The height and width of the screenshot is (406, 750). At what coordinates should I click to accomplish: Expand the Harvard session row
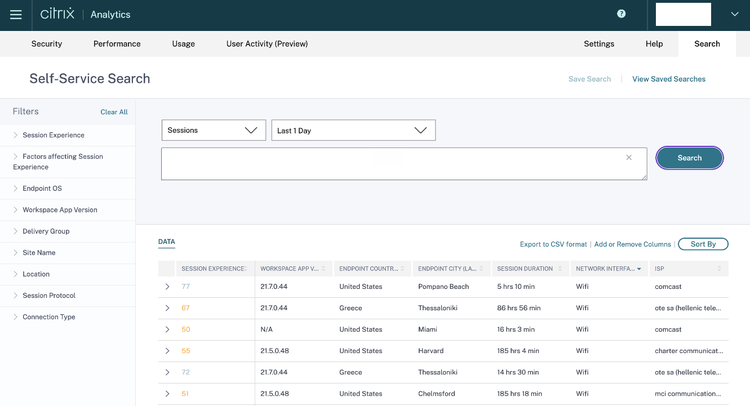pyautogui.click(x=167, y=351)
